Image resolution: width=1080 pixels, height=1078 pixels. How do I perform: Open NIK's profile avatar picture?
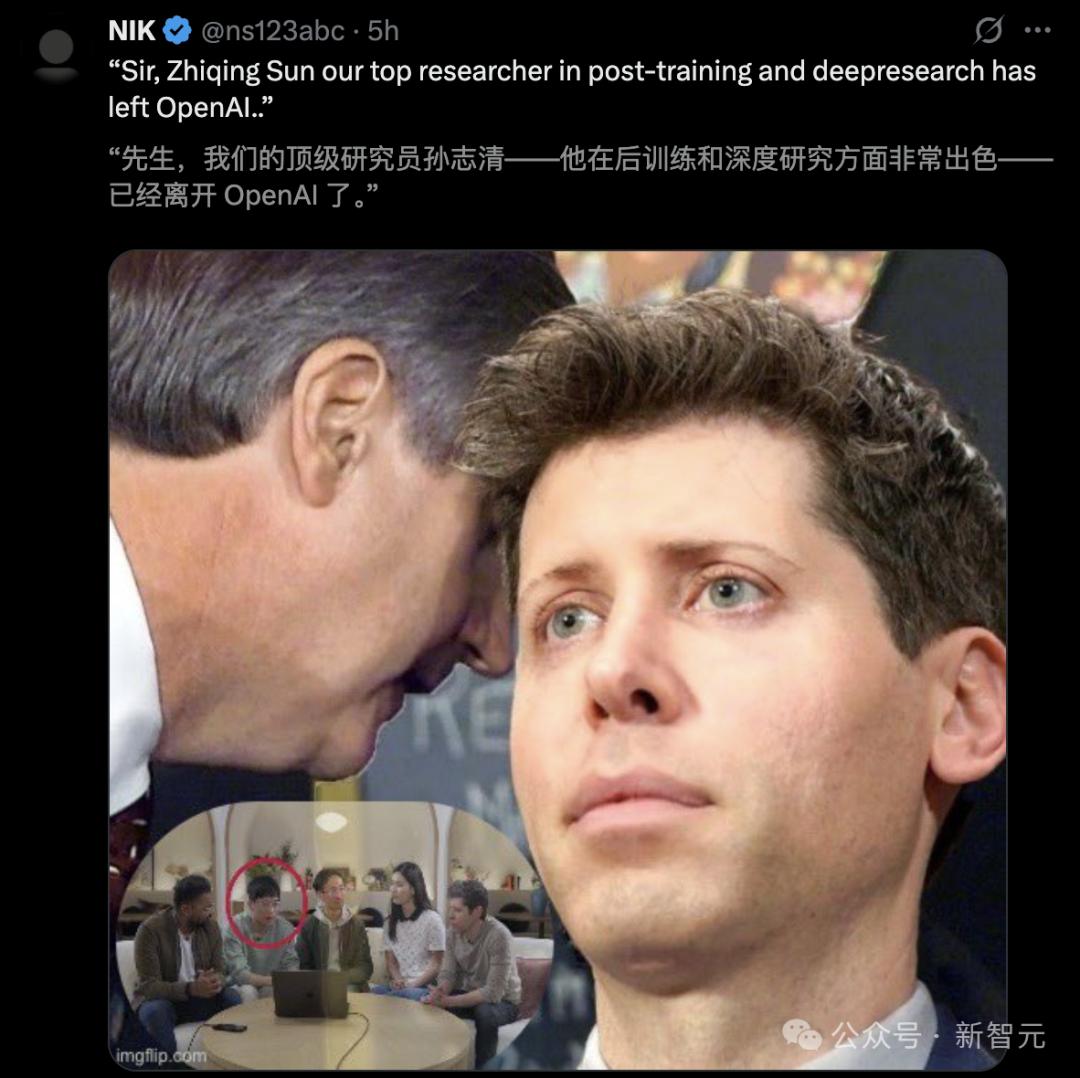point(56,54)
